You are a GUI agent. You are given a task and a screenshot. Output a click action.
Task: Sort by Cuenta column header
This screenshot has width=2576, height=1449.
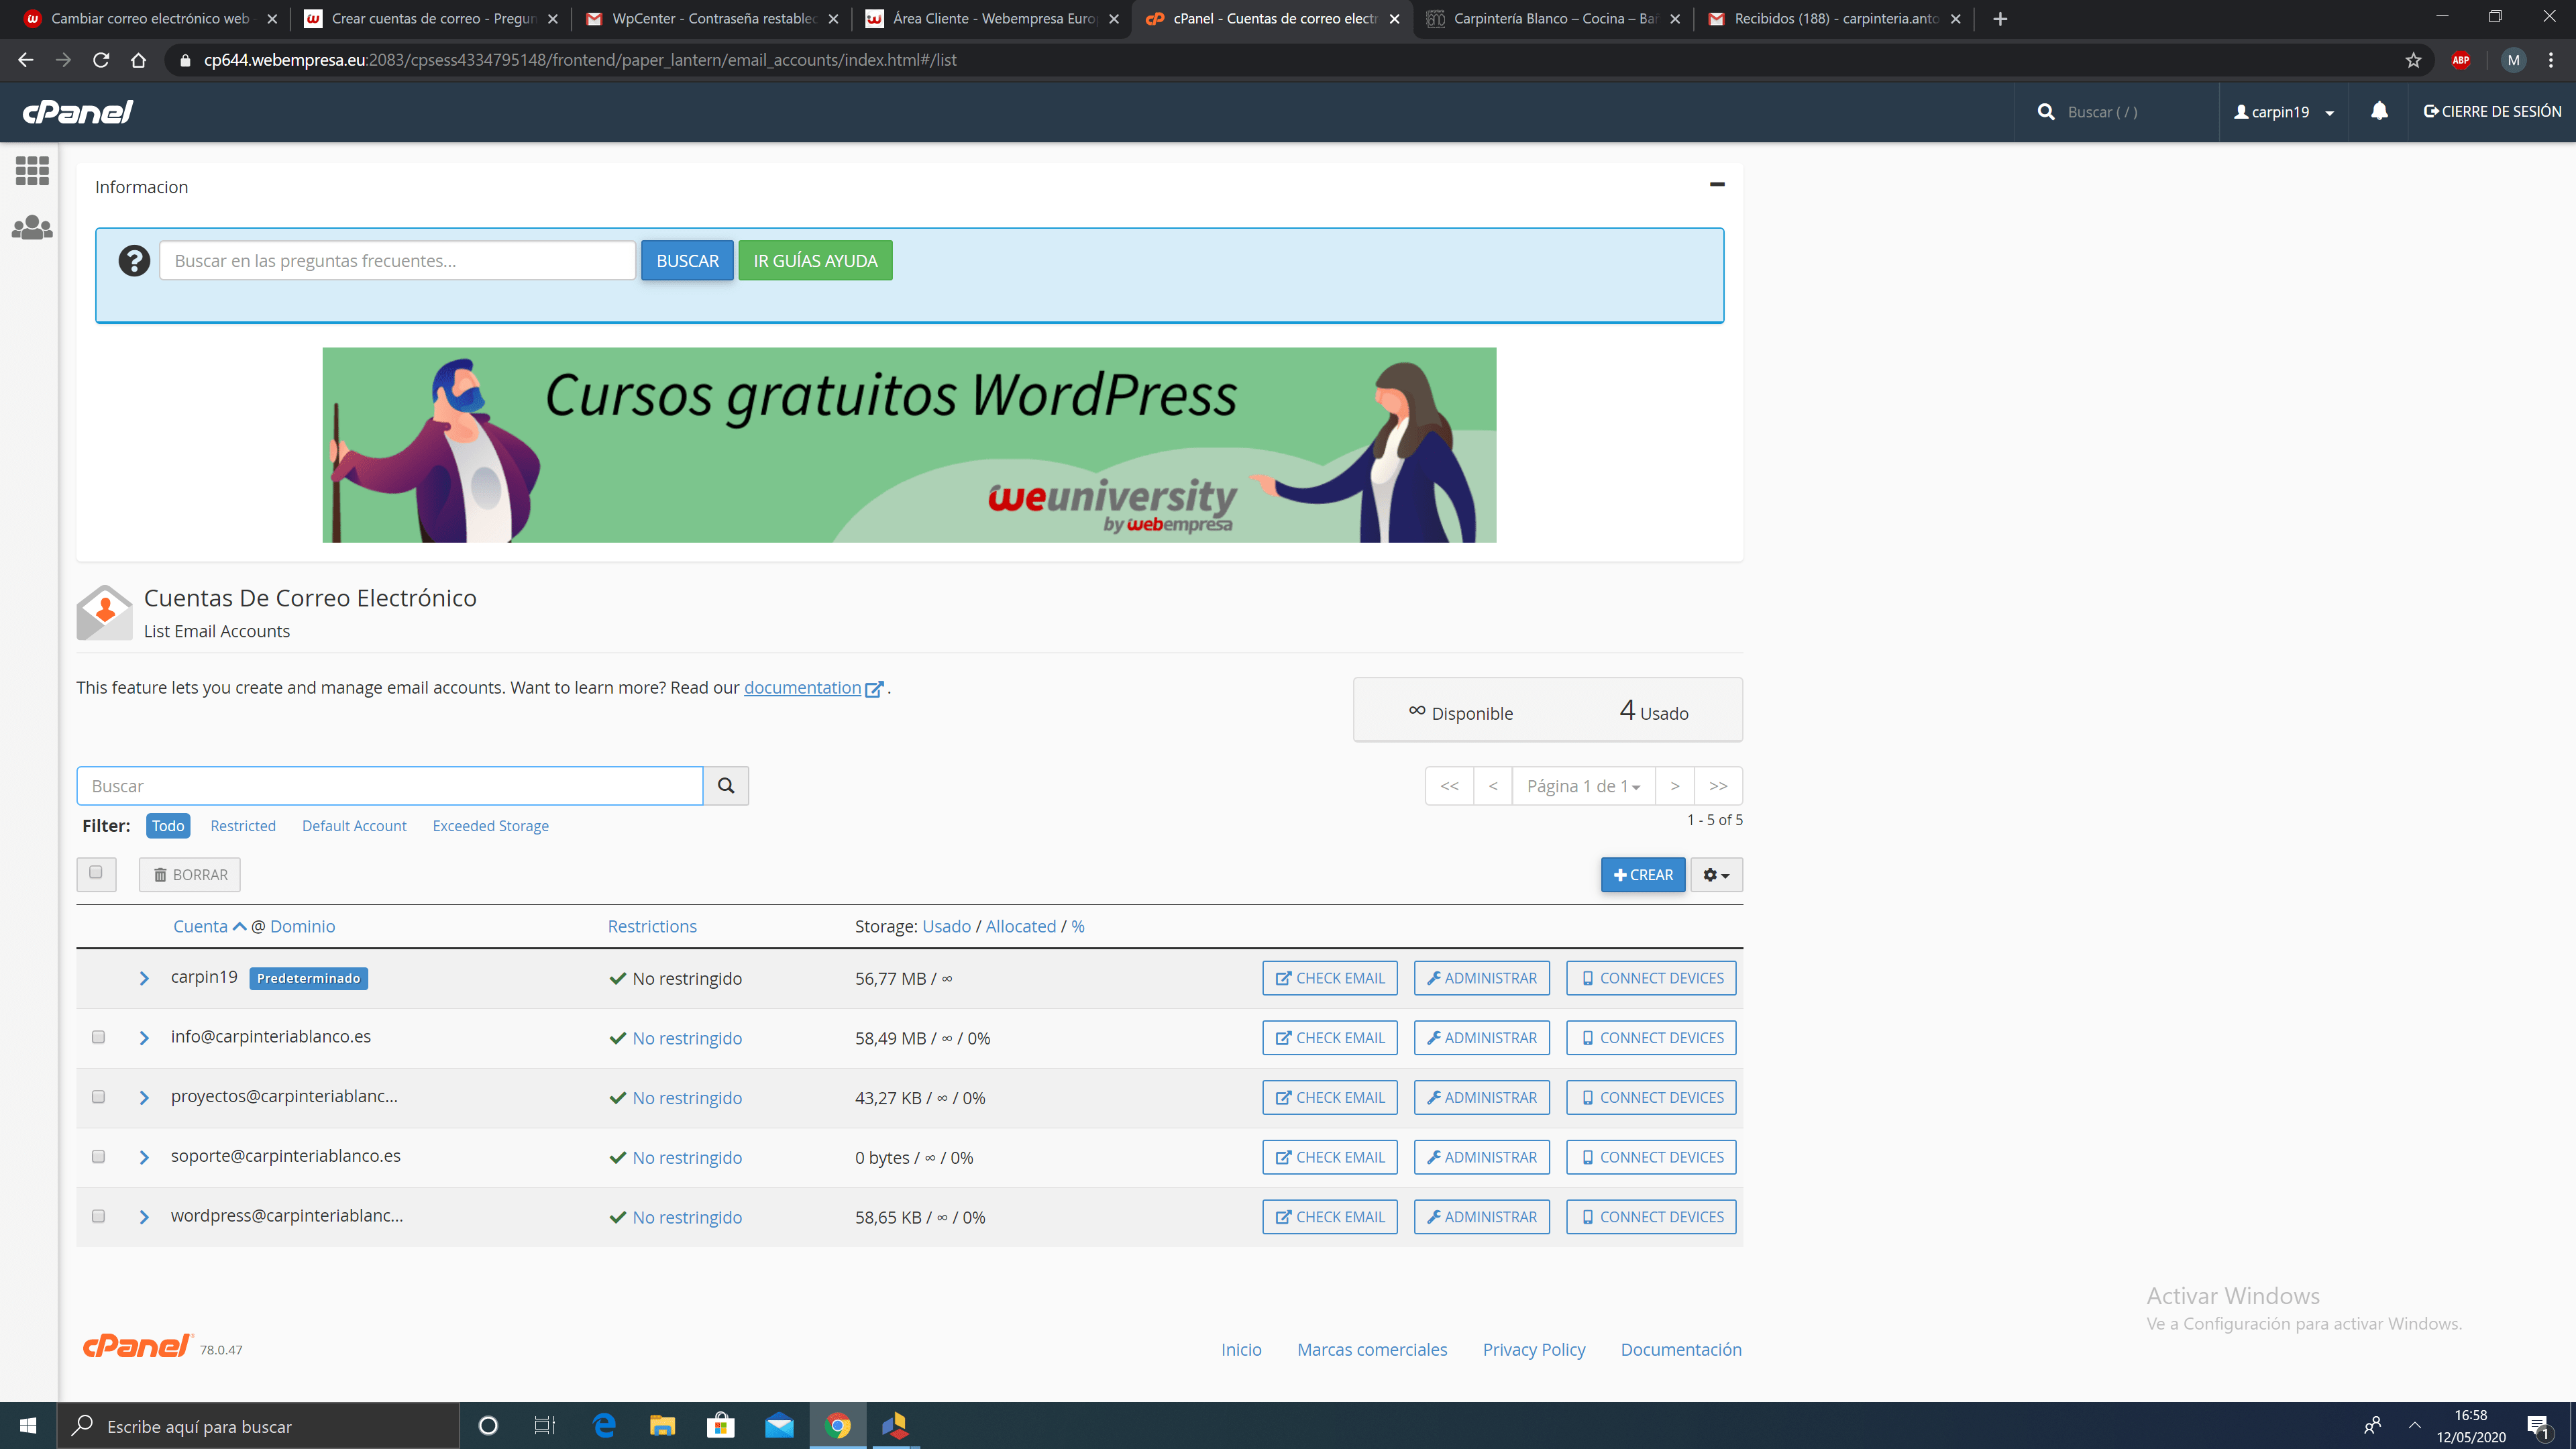pos(201,927)
